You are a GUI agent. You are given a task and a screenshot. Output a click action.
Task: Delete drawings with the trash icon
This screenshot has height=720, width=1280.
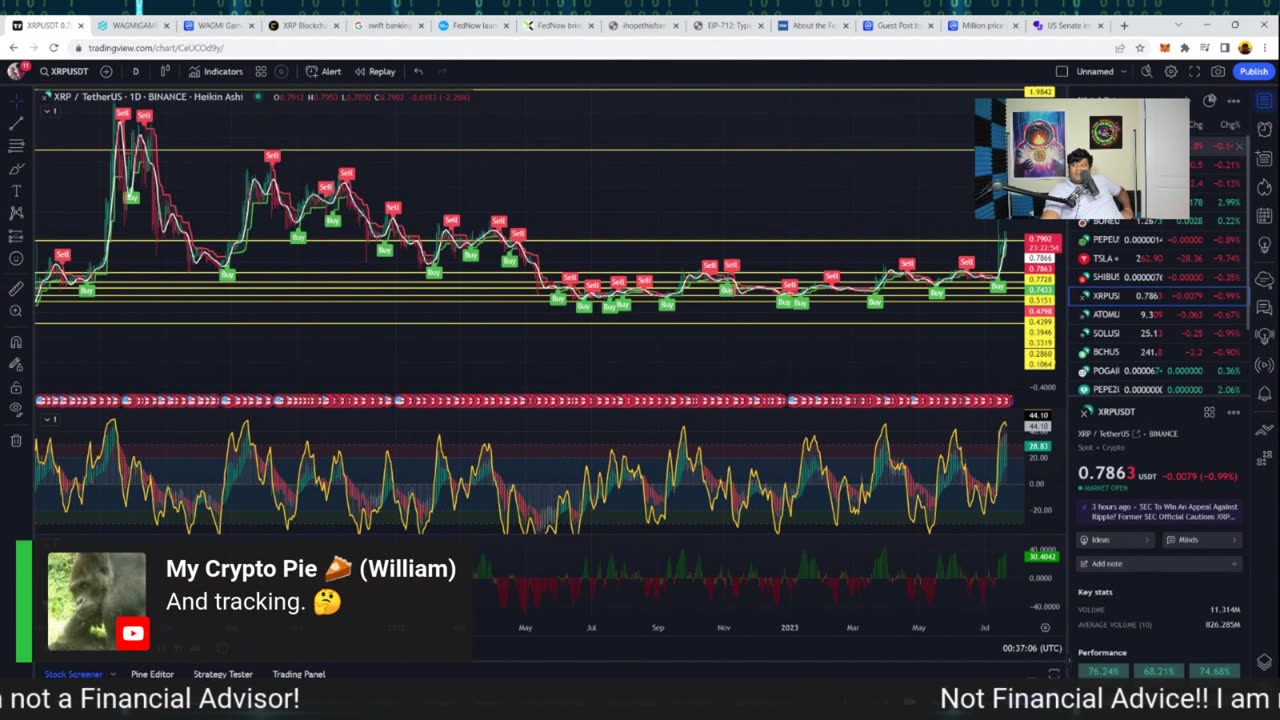(16, 440)
